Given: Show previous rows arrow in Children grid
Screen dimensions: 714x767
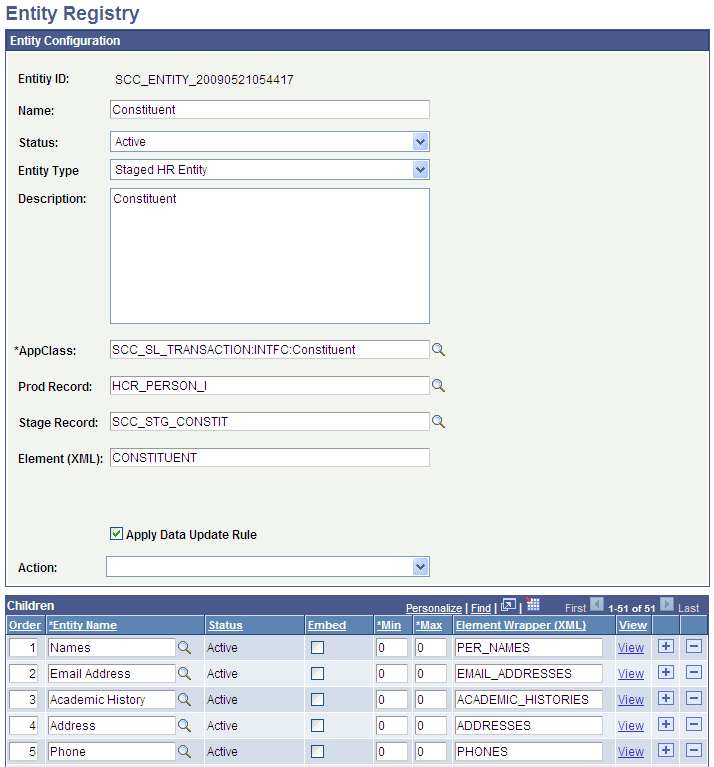Looking at the screenshot, I should pyautogui.click(x=597, y=605).
